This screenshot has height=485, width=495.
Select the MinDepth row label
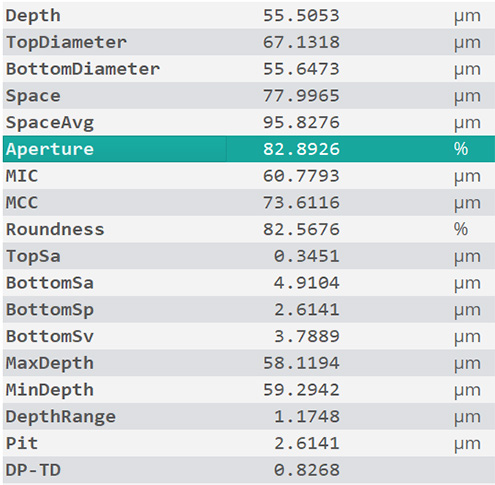(50, 391)
